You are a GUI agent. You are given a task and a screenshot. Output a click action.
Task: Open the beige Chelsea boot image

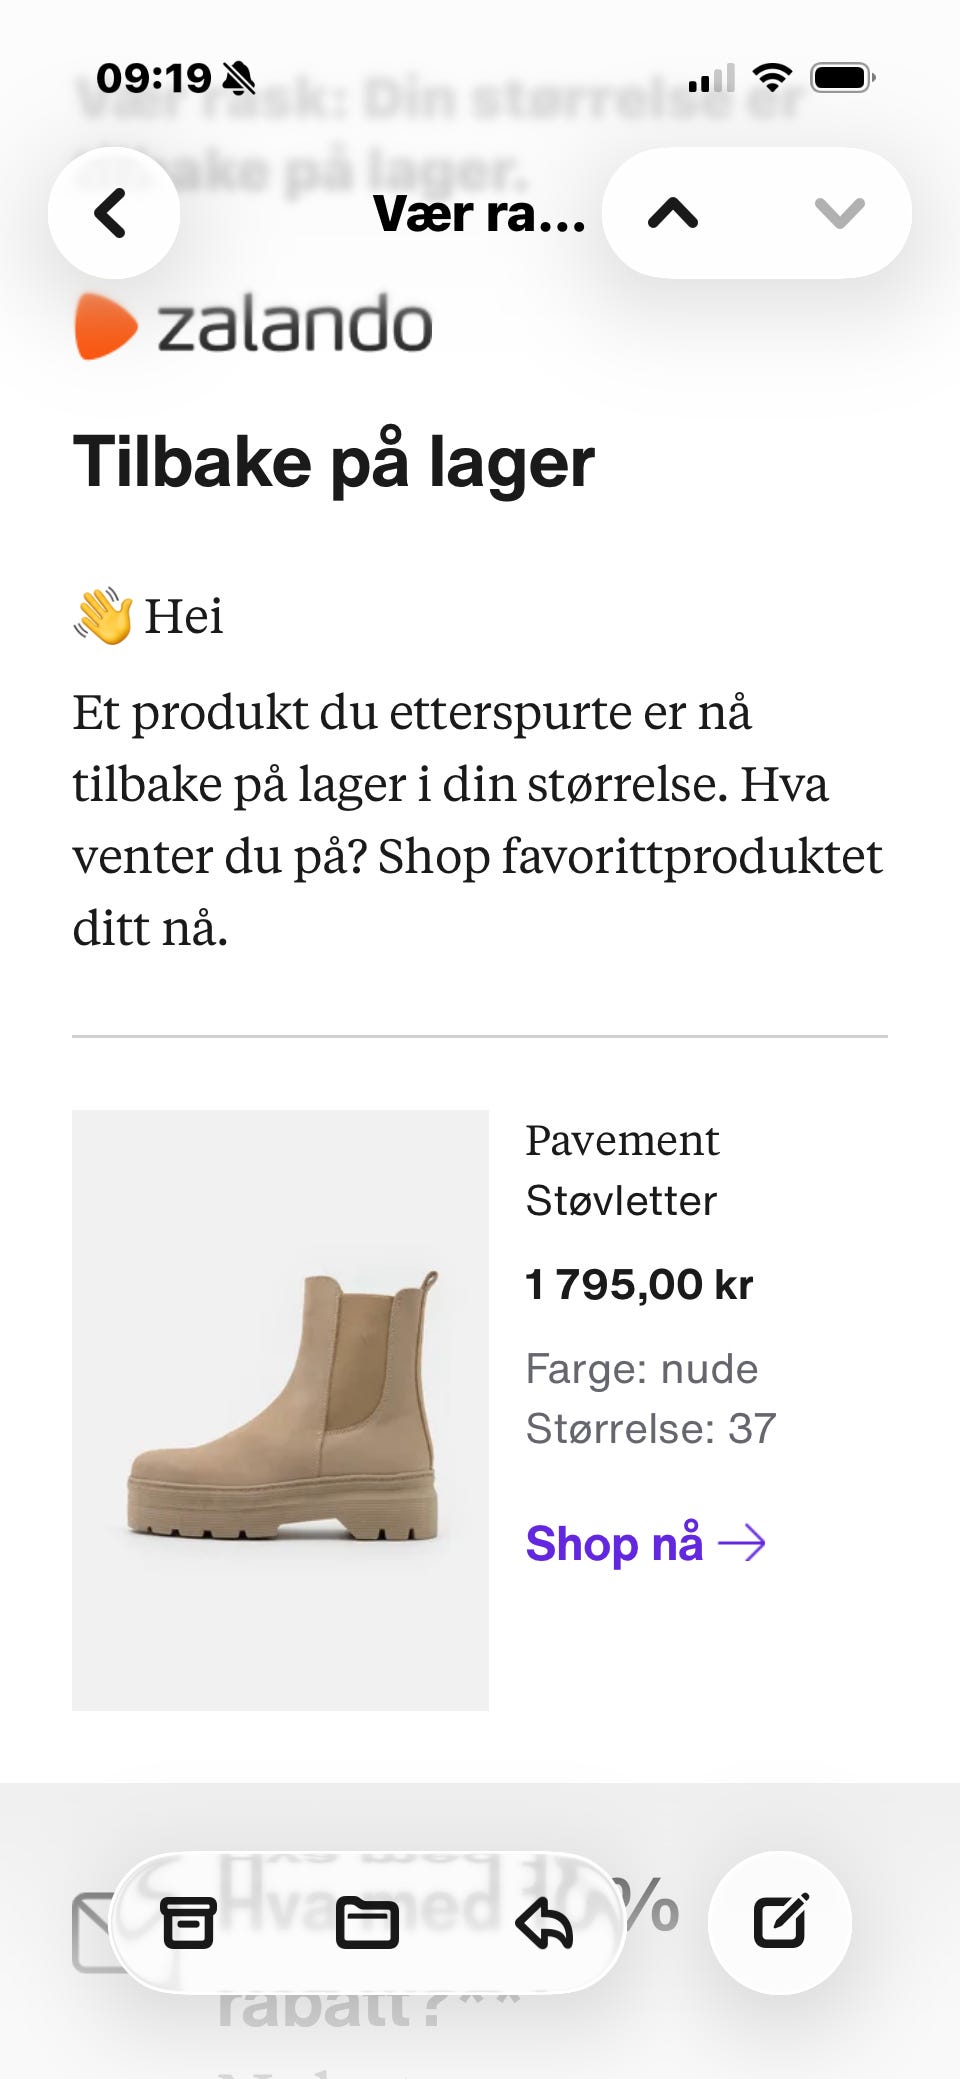pos(281,1410)
